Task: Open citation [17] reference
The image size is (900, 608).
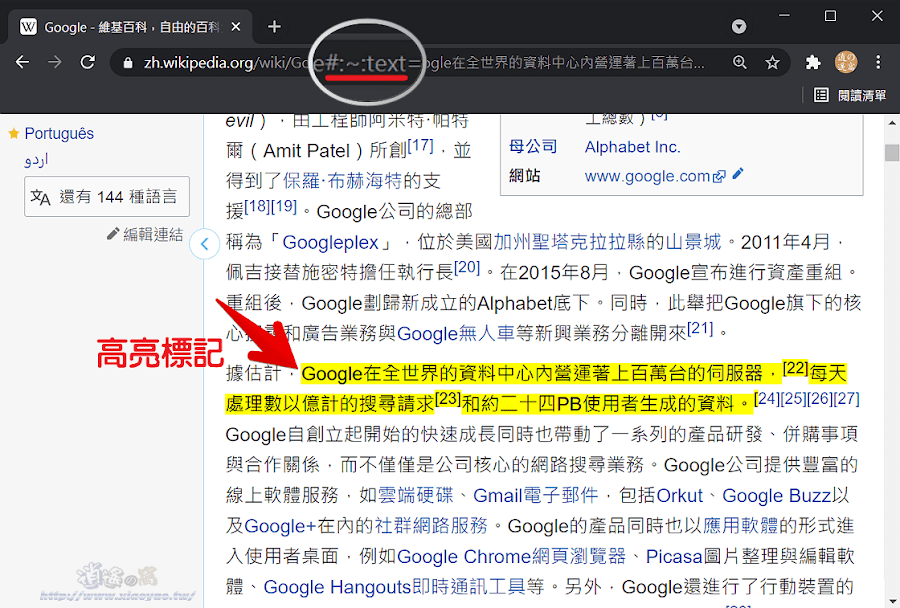Action: pyautogui.click(x=421, y=145)
